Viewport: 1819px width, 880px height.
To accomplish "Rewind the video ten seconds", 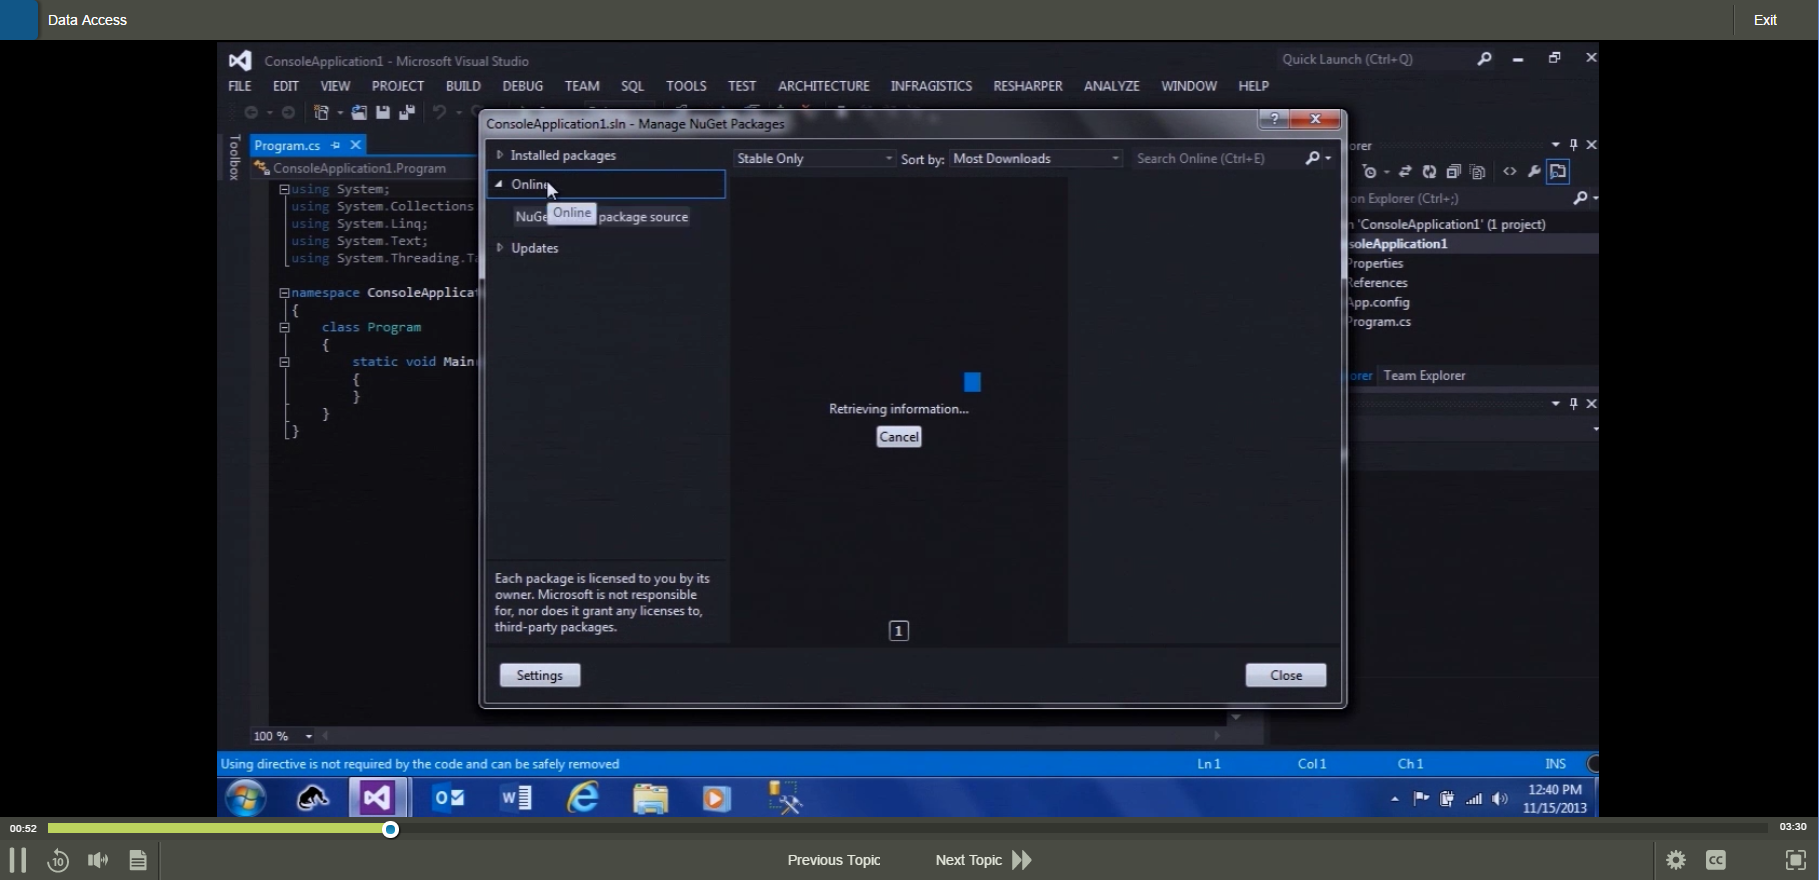I will pyautogui.click(x=58, y=860).
